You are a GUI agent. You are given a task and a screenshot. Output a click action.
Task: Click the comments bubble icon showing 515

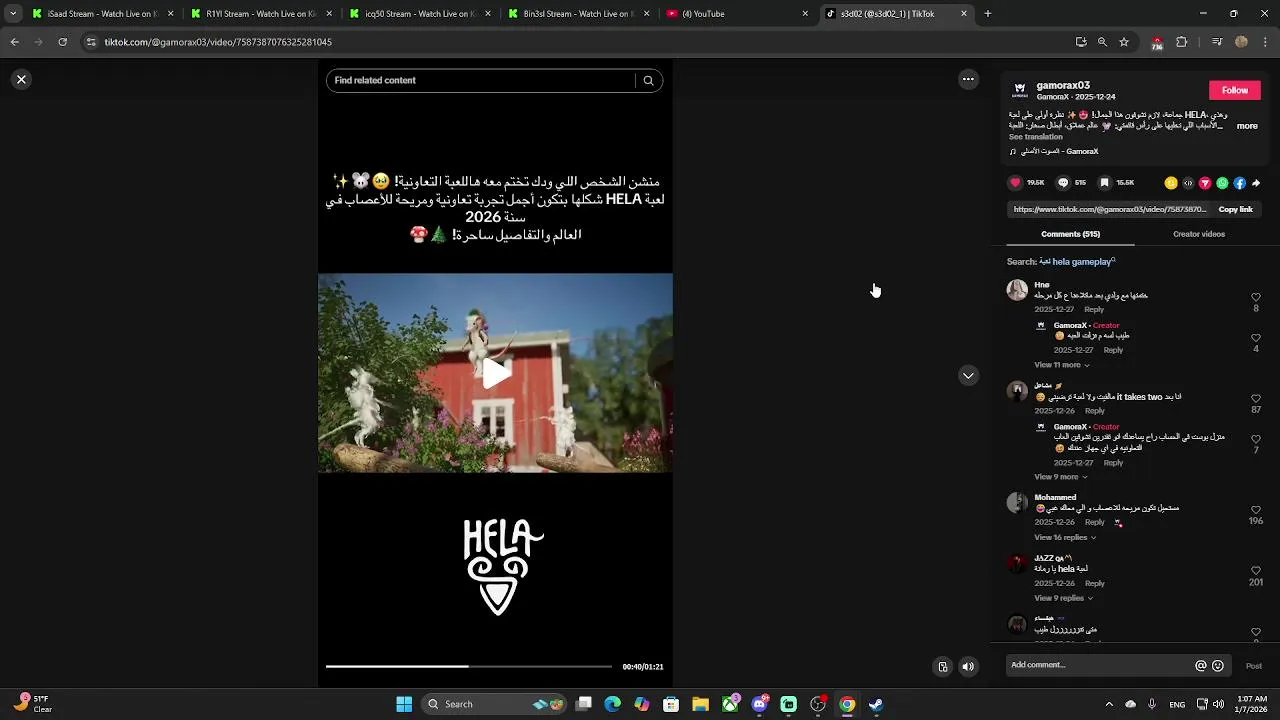click(1063, 183)
